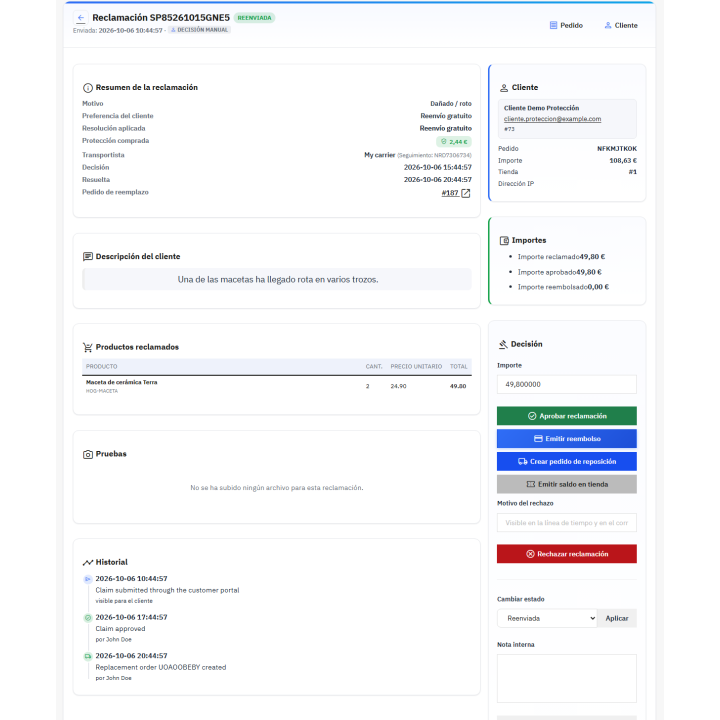720x720 pixels.
Task: Click the wallet icon beside Importes
Action: coord(504,241)
